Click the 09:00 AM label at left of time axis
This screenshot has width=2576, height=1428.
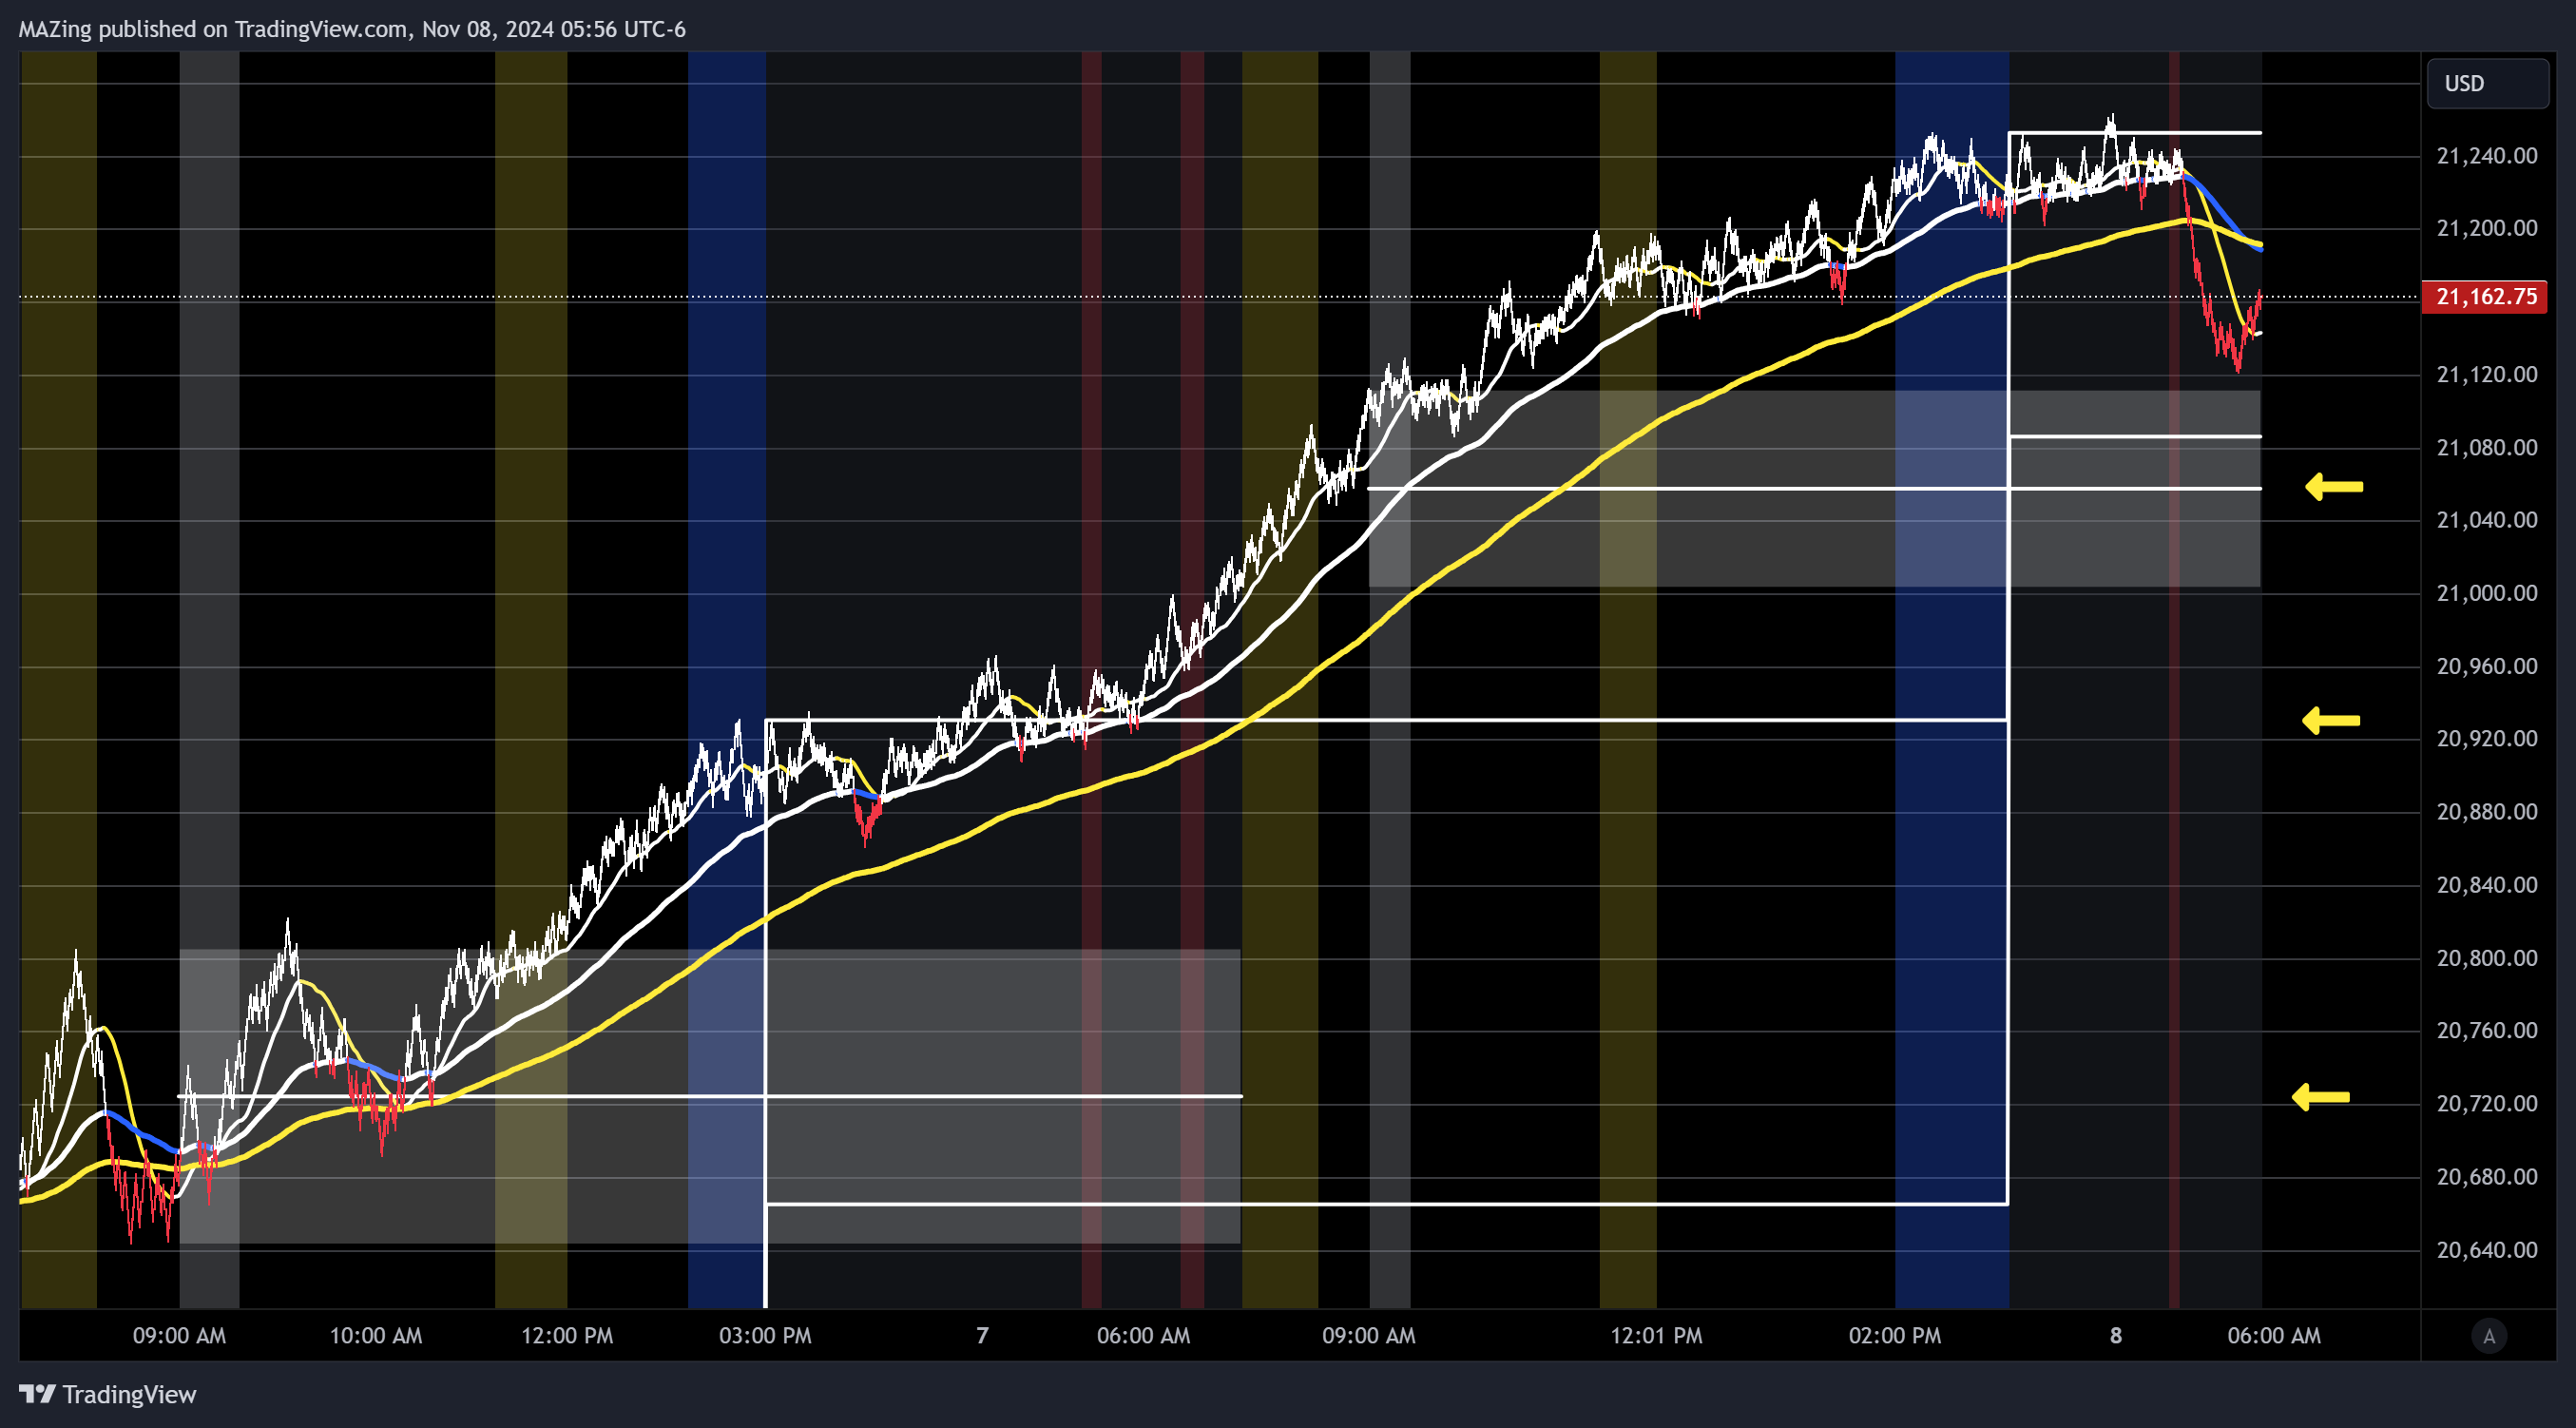pyautogui.click(x=180, y=1336)
